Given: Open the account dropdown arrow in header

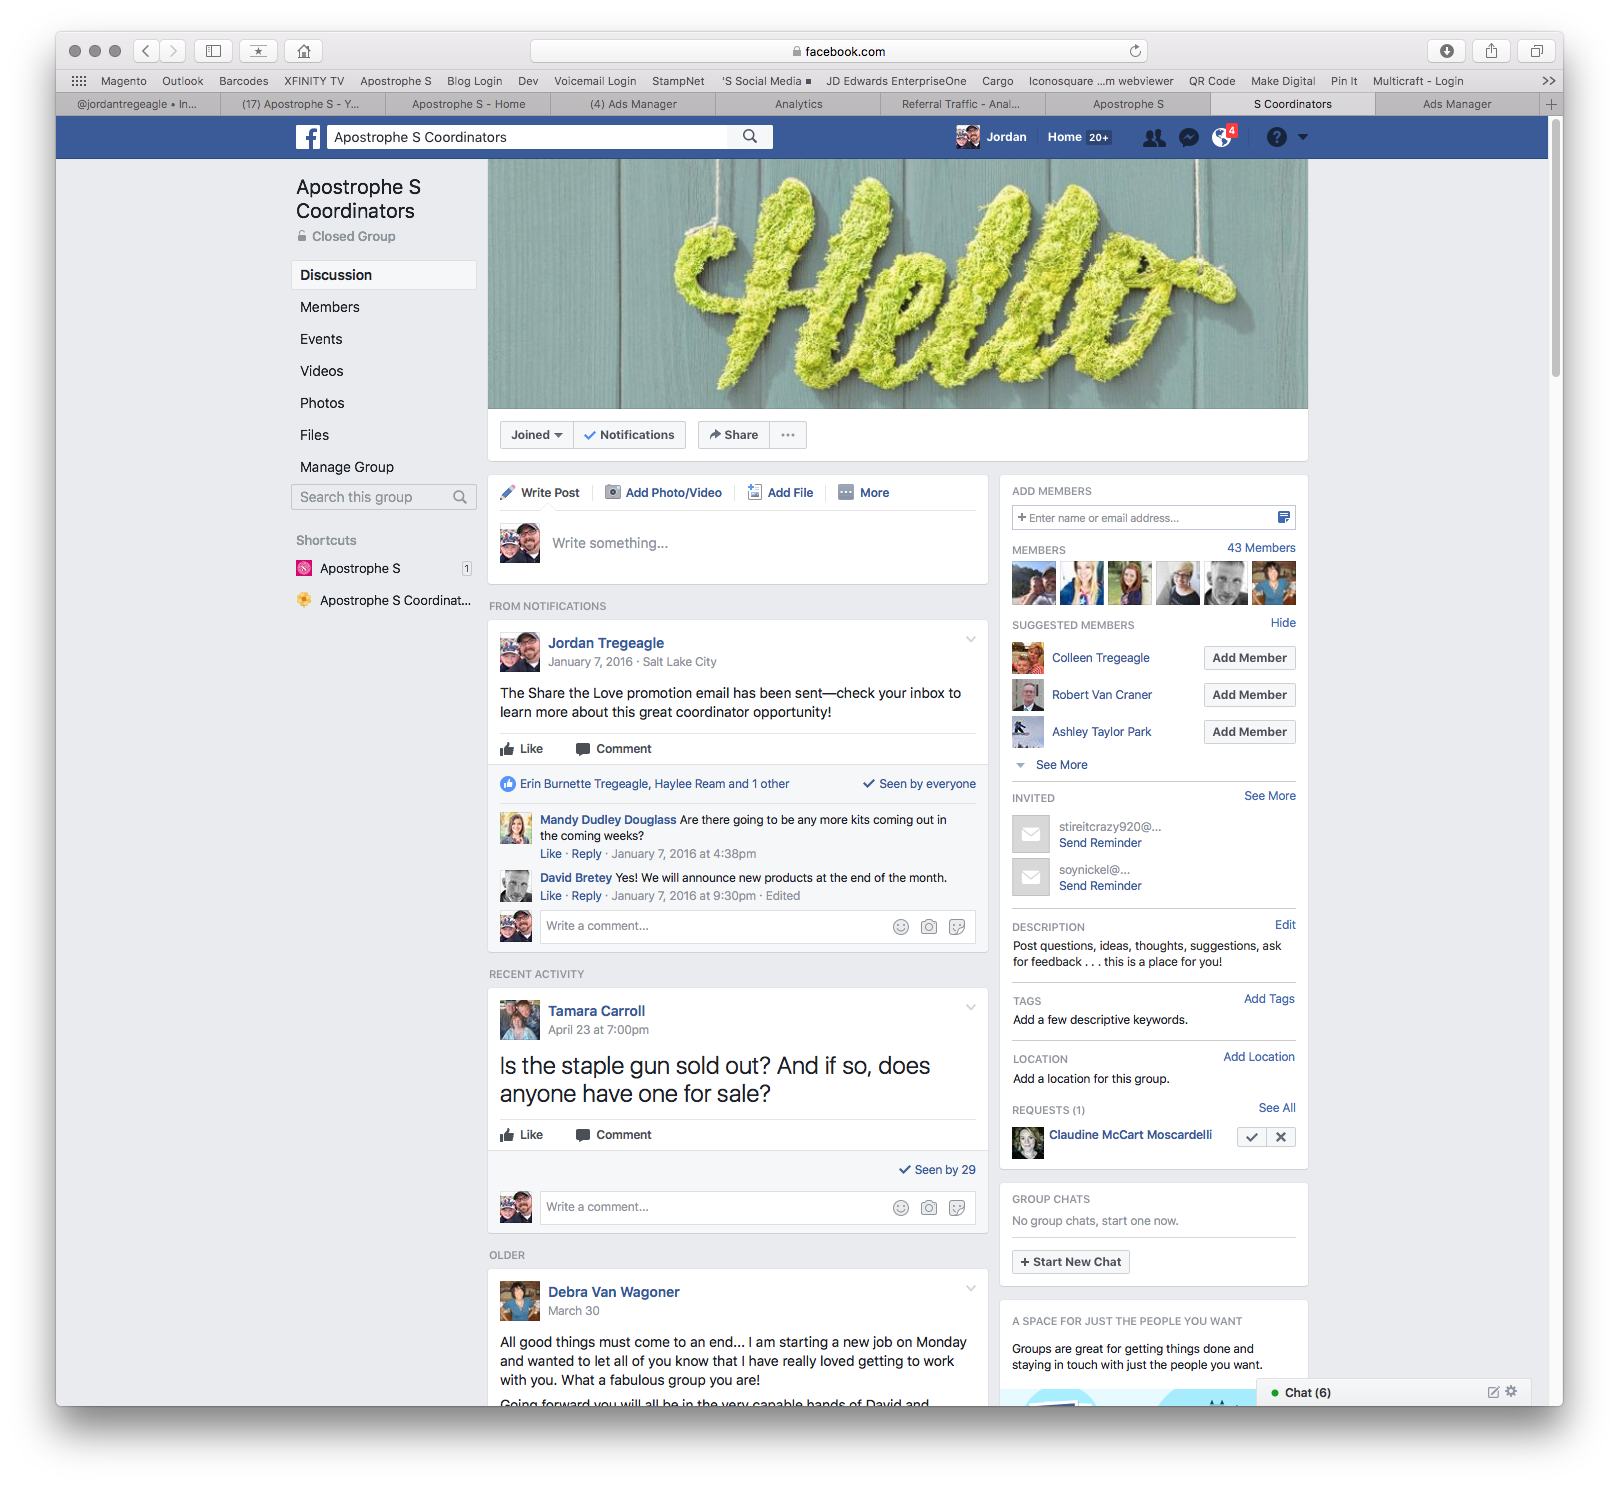Looking at the screenshot, I should pos(1303,137).
